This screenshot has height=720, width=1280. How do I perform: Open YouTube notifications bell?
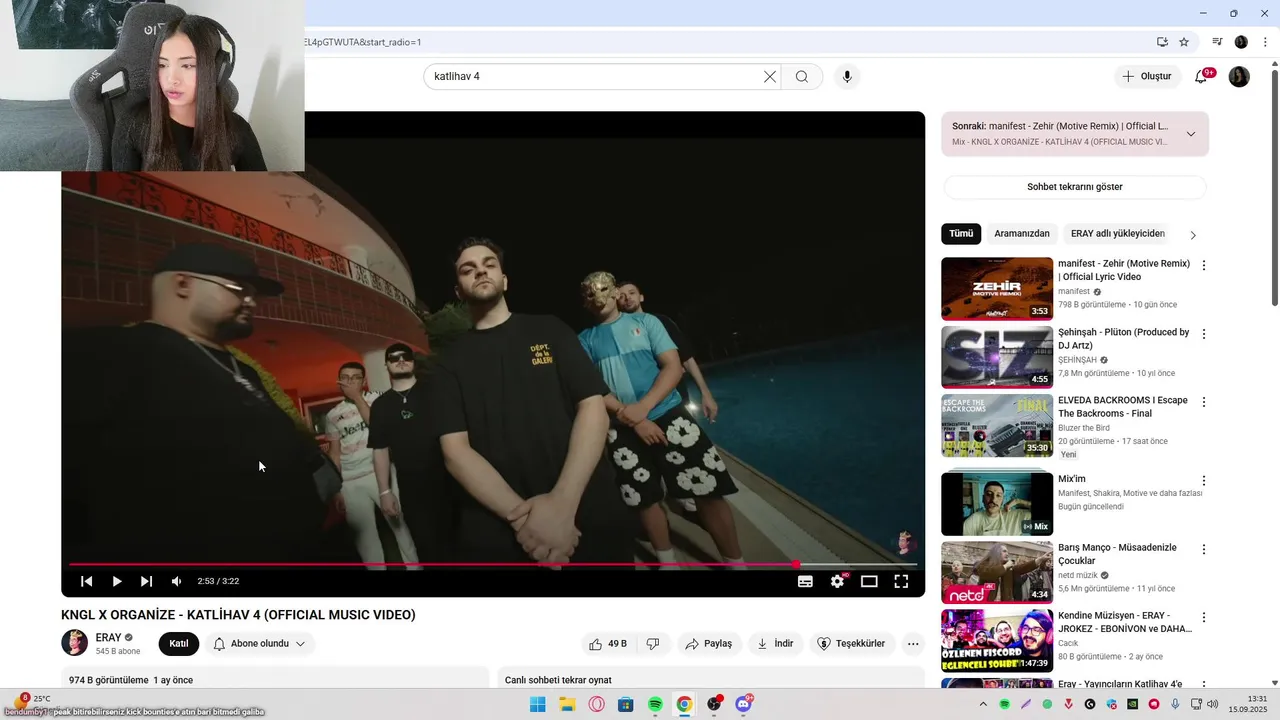pyautogui.click(x=1202, y=76)
